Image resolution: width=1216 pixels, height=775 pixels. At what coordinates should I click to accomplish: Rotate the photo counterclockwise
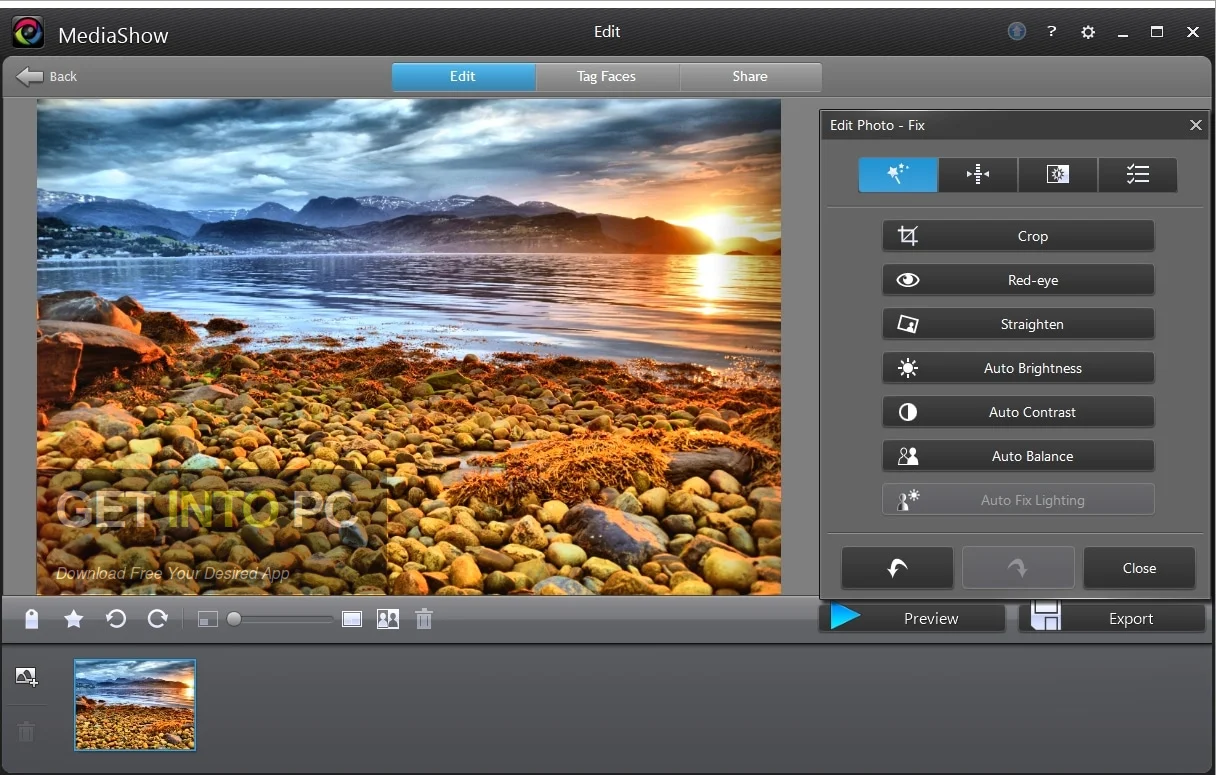pos(116,618)
